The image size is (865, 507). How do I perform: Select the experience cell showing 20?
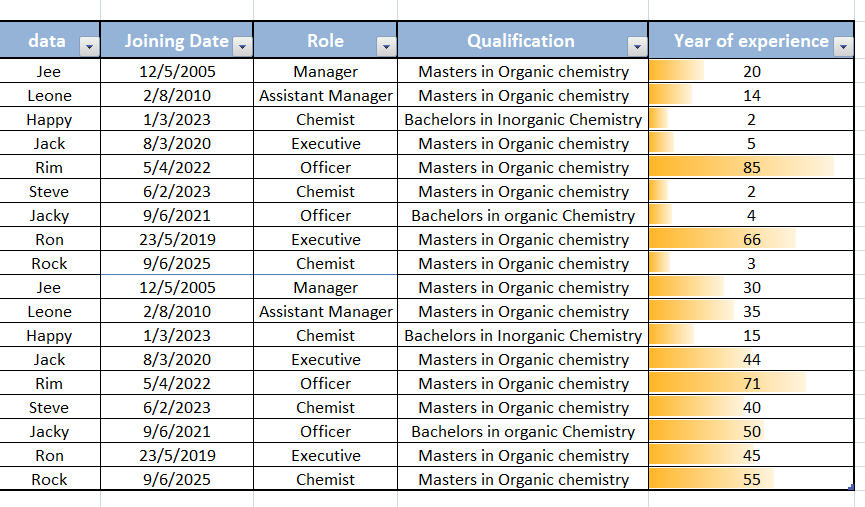coord(752,72)
